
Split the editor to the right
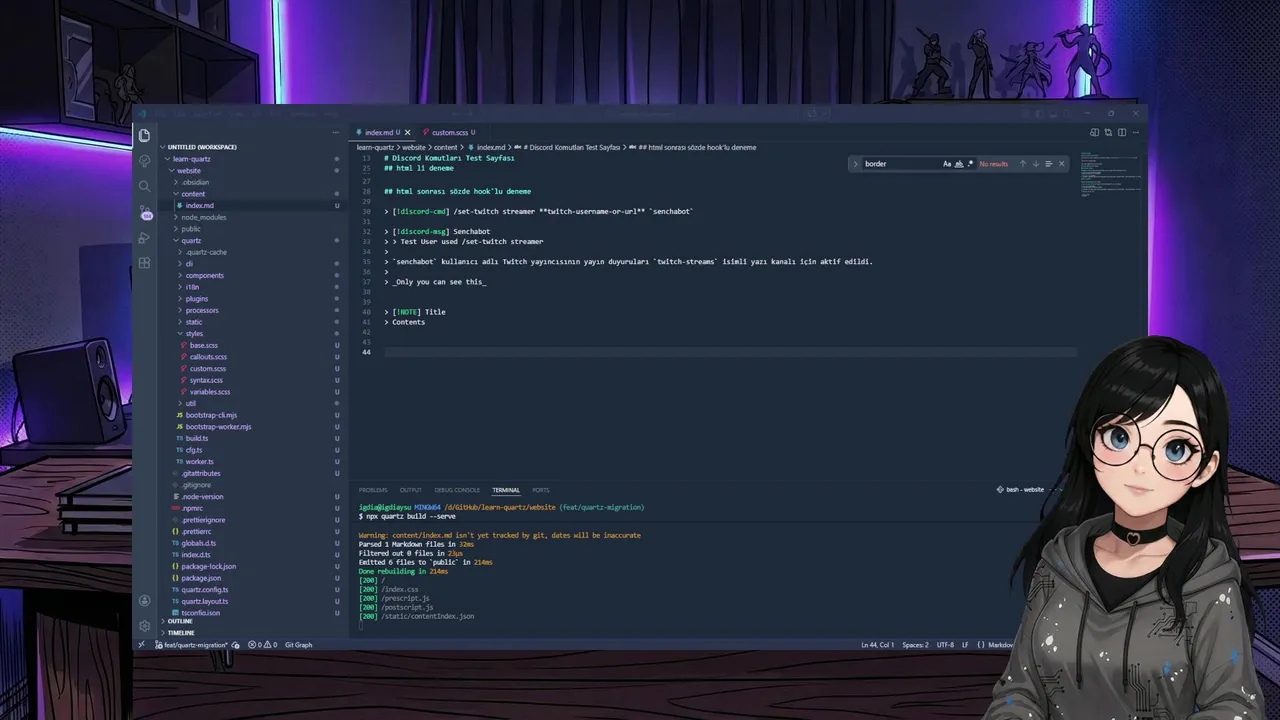[x=1122, y=132]
